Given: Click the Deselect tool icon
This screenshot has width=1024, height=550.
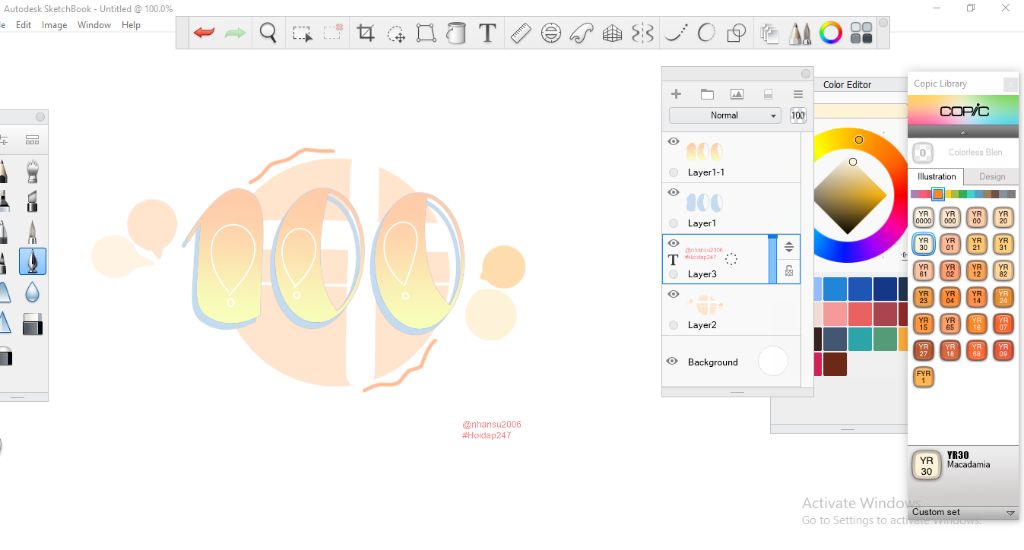Looking at the screenshot, I should [x=332, y=33].
